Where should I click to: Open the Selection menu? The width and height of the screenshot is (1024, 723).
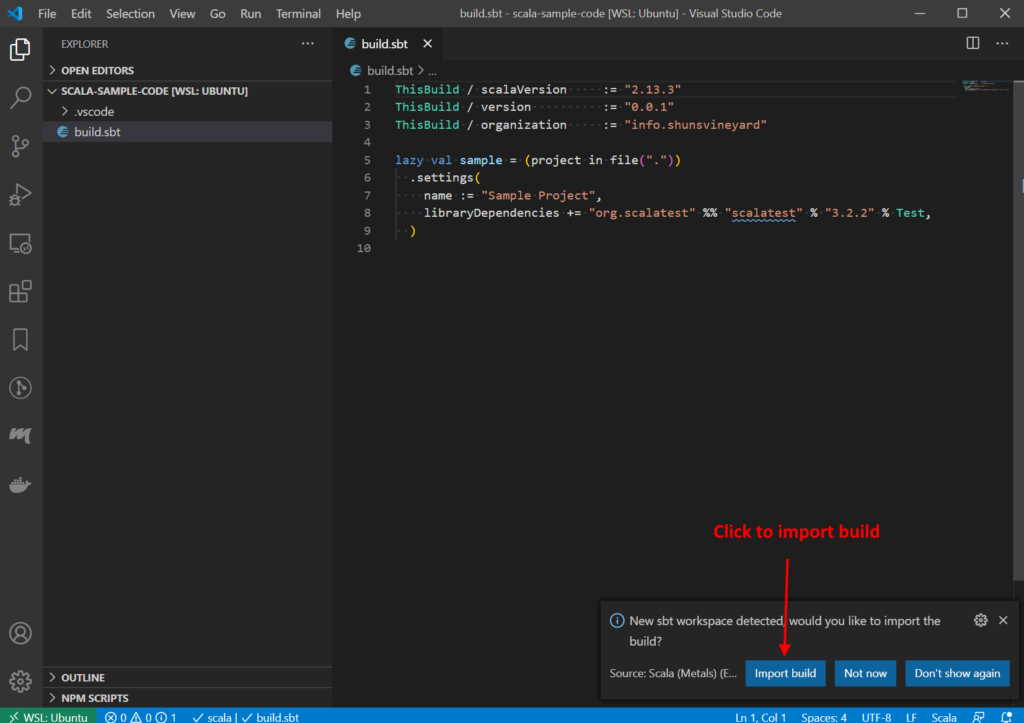(130, 14)
